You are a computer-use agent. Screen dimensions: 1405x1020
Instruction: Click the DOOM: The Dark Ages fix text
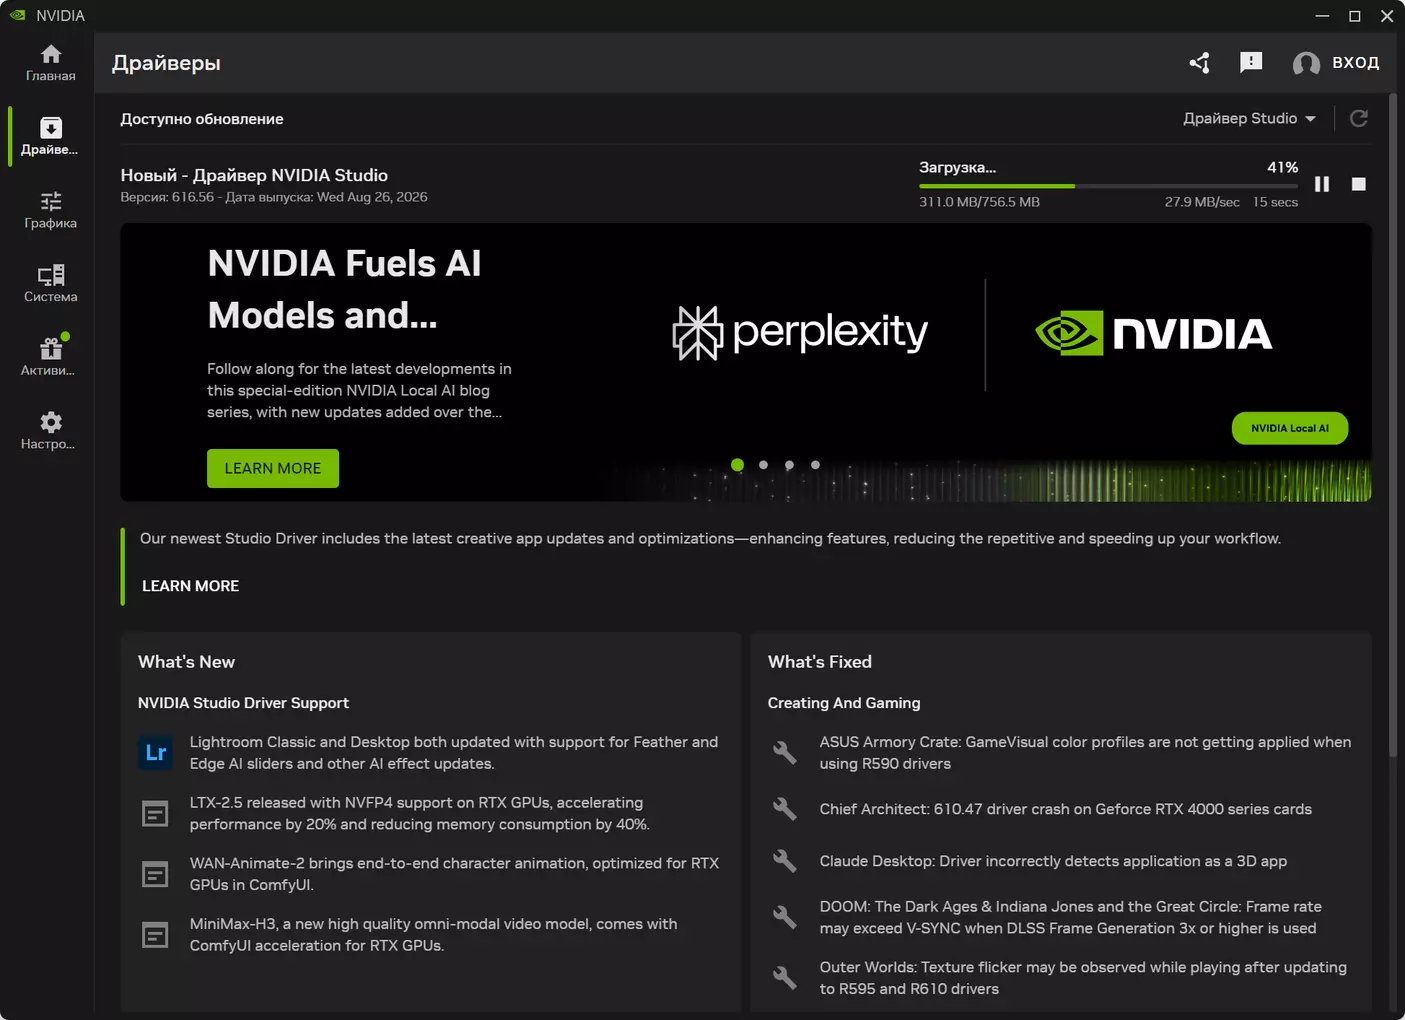pyautogui.click(x=1071, y=917)
